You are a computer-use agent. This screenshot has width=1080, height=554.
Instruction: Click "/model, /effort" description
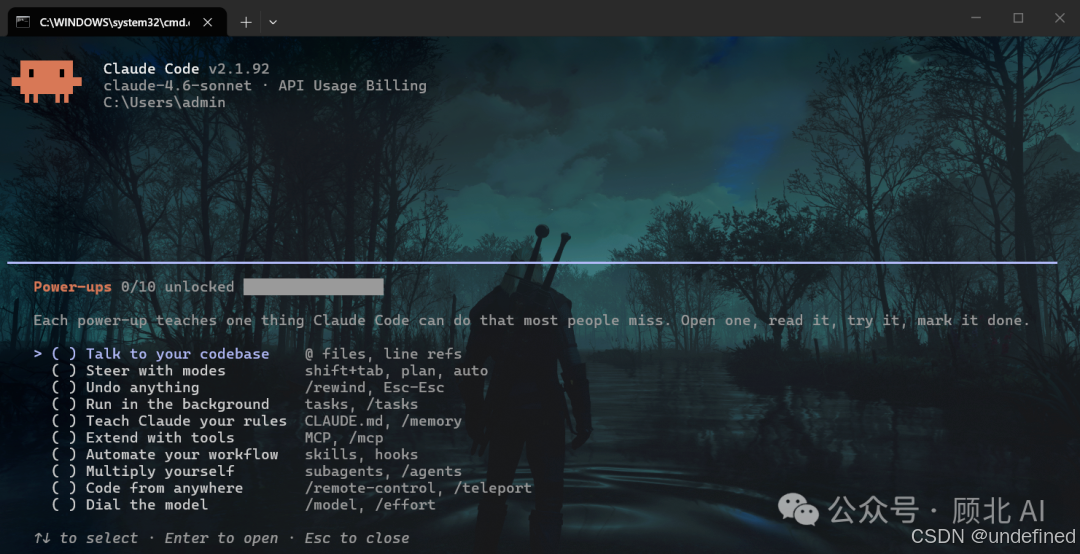371,504
